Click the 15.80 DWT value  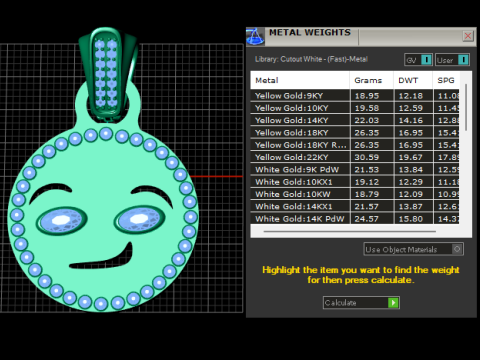pyautogui.click(x=411, y=219)
